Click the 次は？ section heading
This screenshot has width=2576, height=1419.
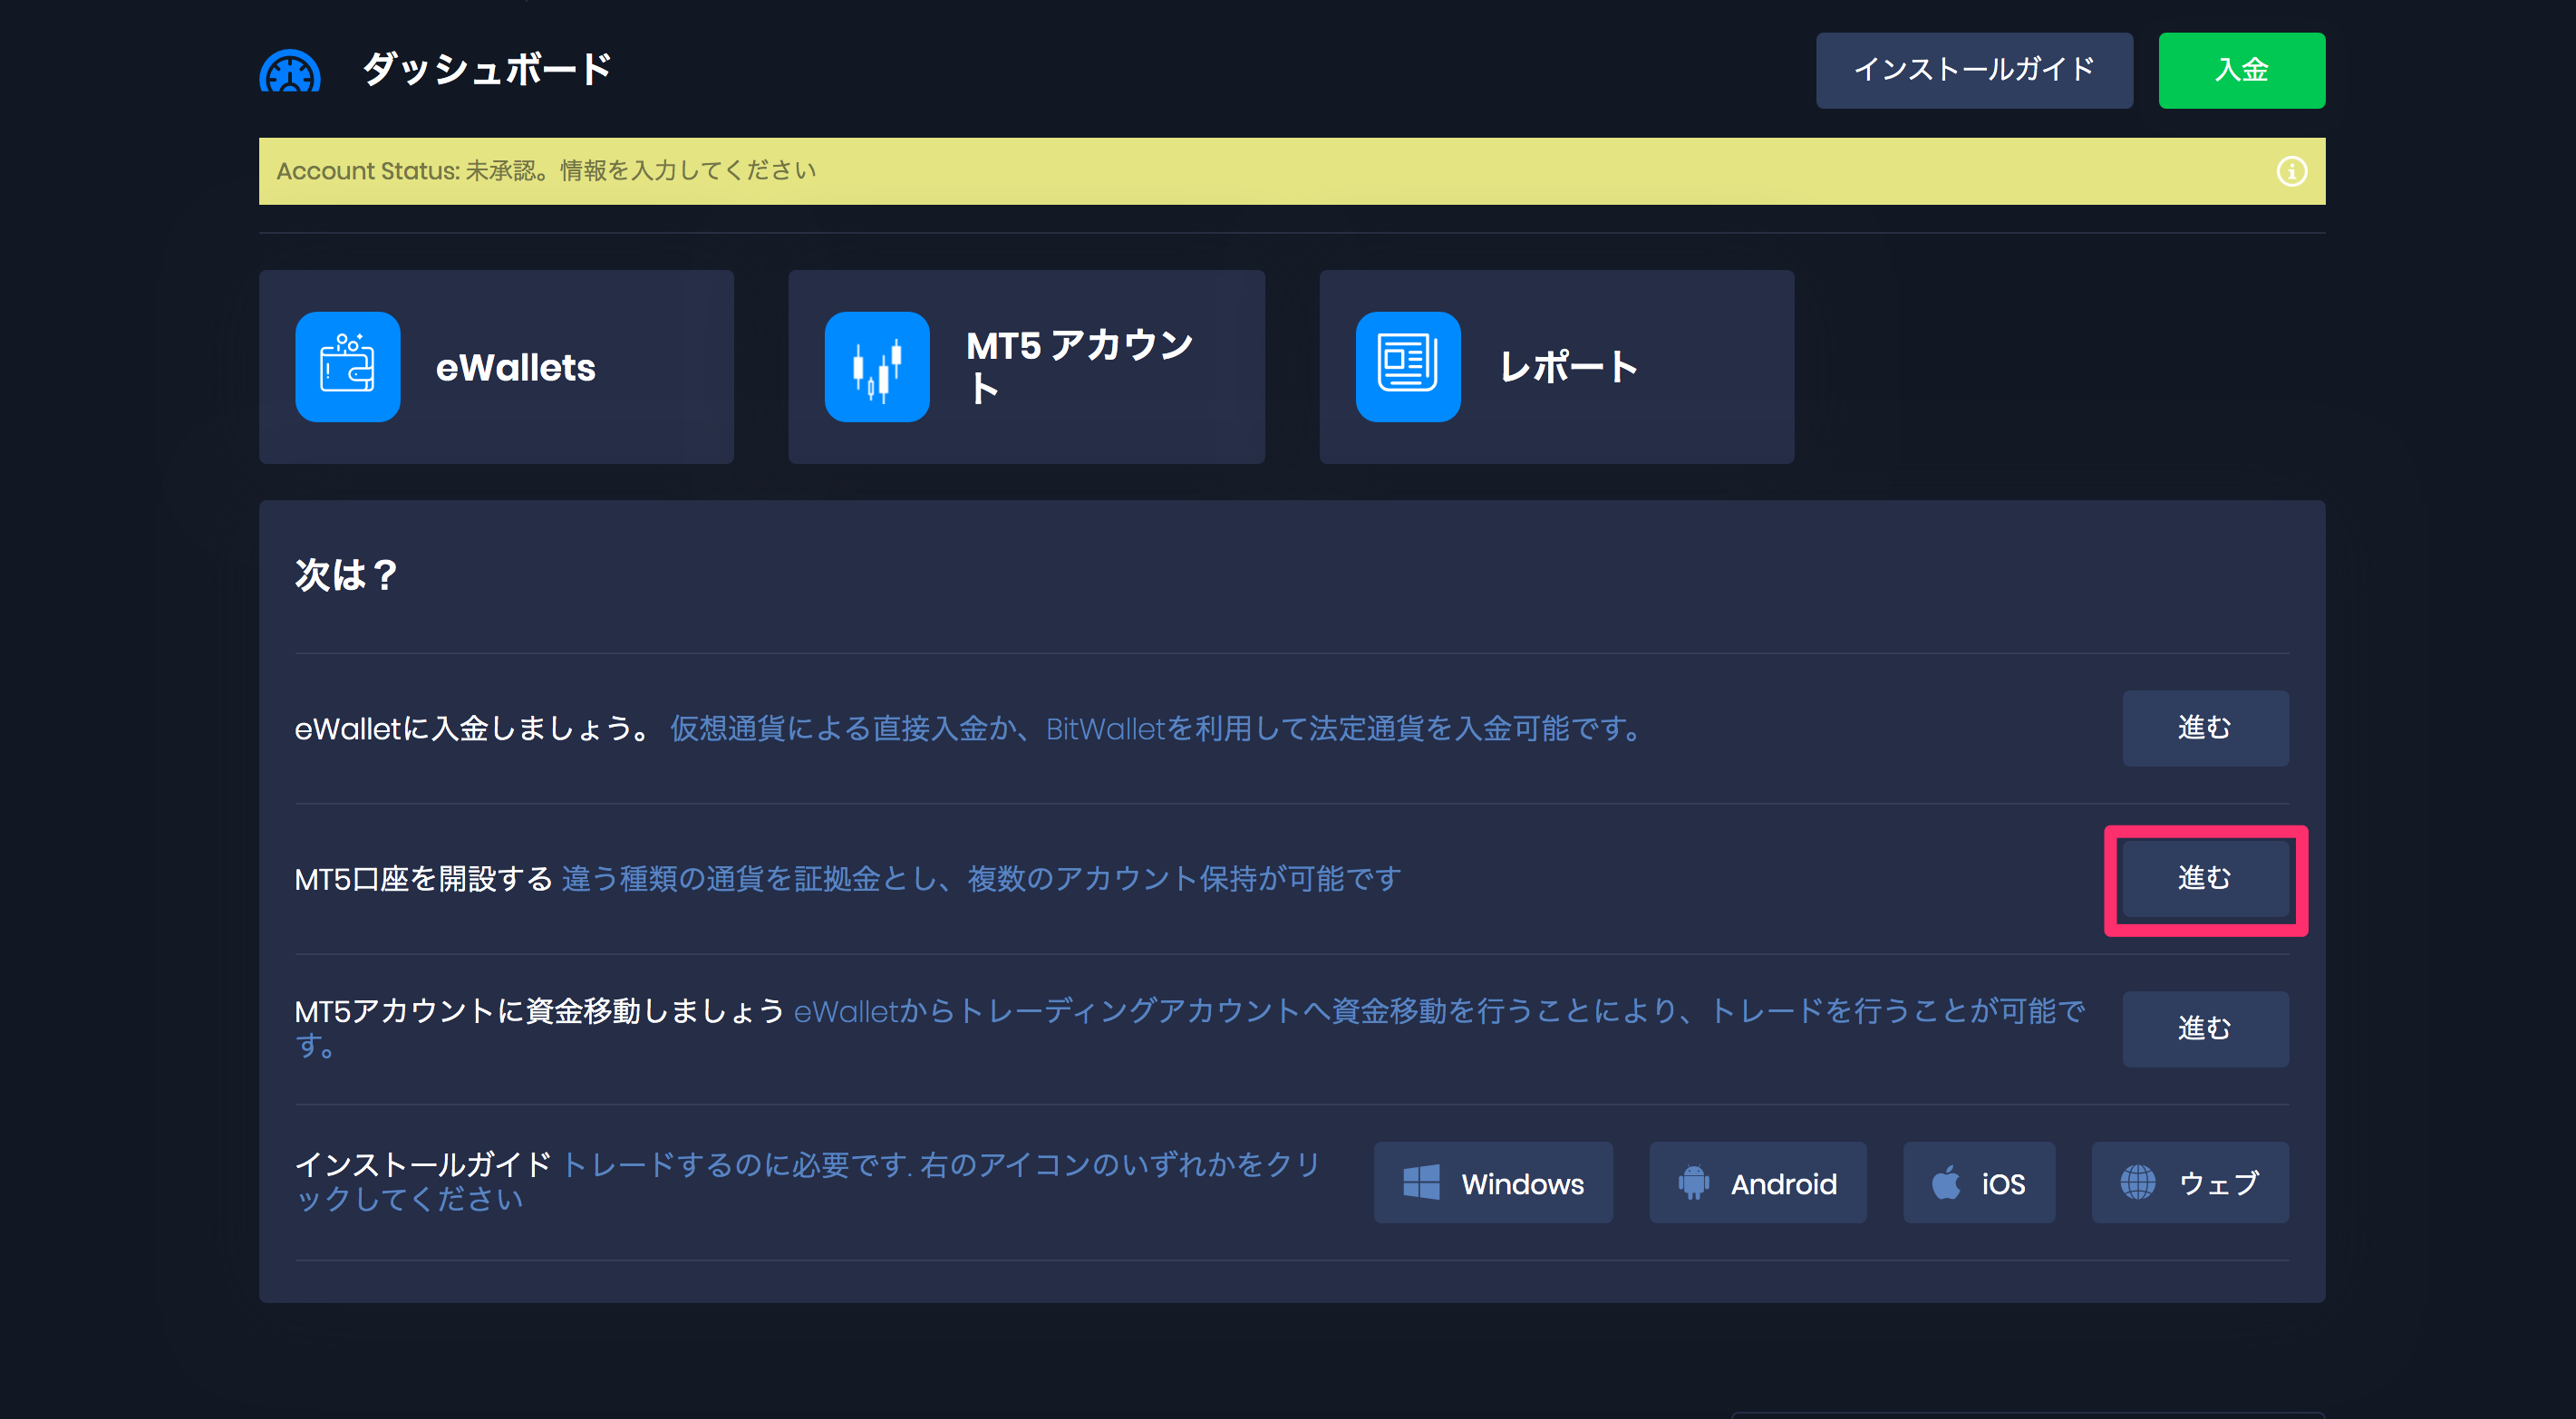[x=346, y=575]
